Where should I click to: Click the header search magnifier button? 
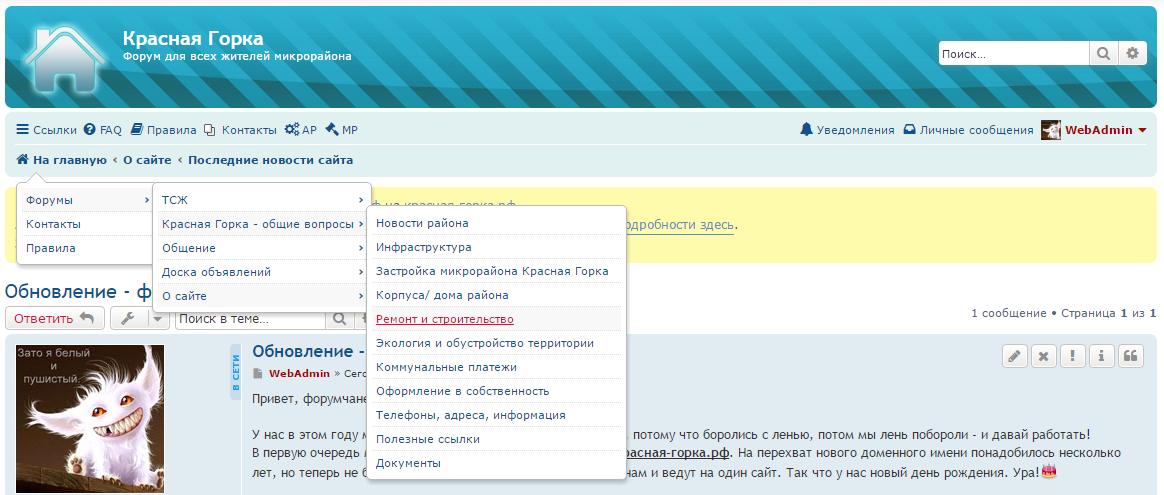[x=1103, y=54]
